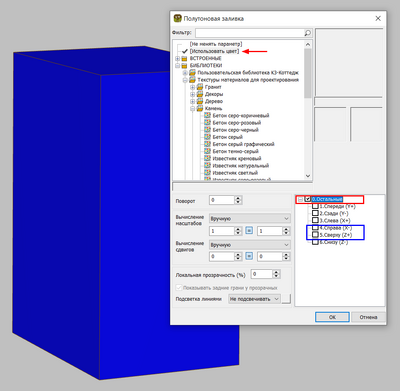Screen dimensions: 400x391
Task: Click texture icon of Бетон серо-розовый
Action: (208, 123)
